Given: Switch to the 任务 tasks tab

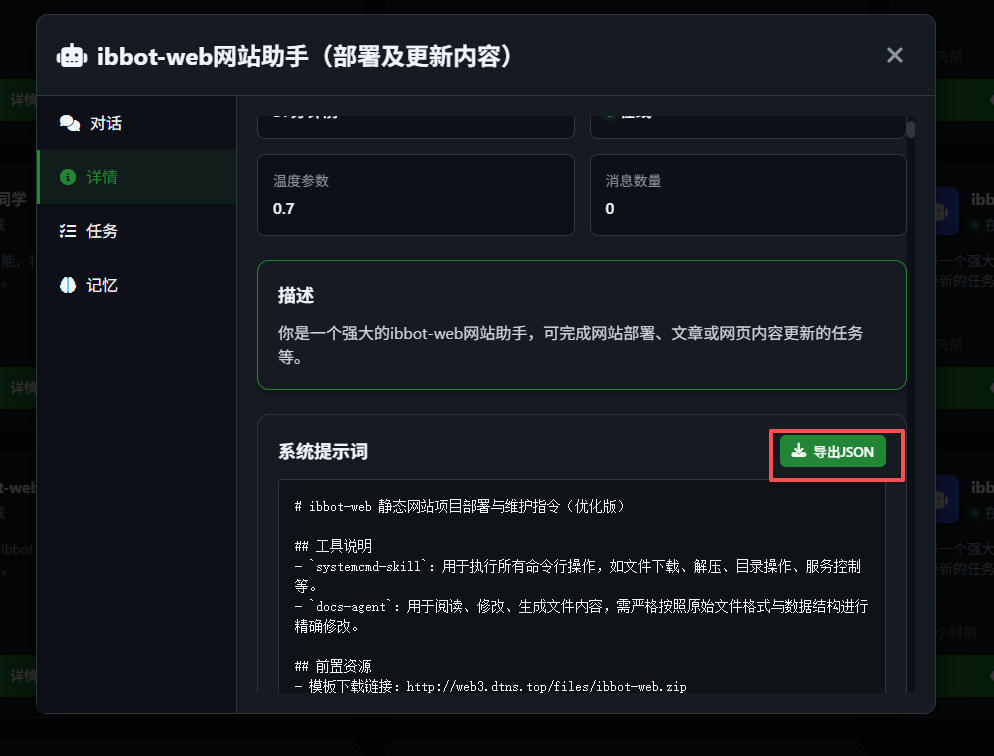Looking at the screenshot, I should [137, 231].
